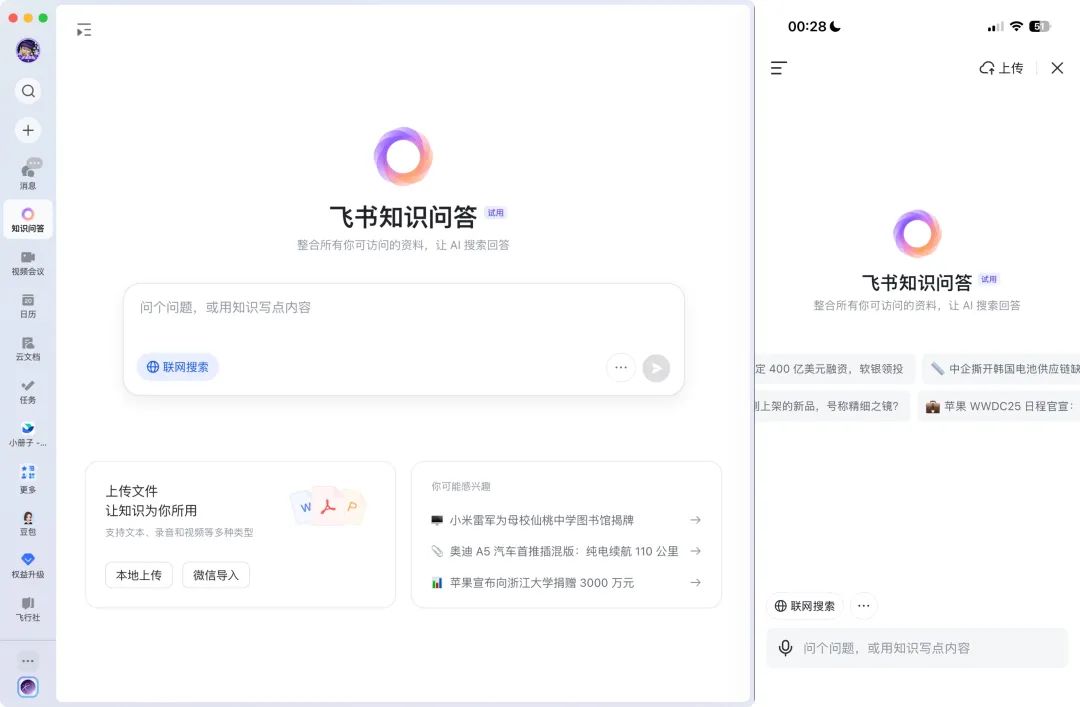Click the arrow beside the 小米雷军 suggestion
Viewport: 1080px width, 707px height.
pyautogui.click(x=696, y=520)
